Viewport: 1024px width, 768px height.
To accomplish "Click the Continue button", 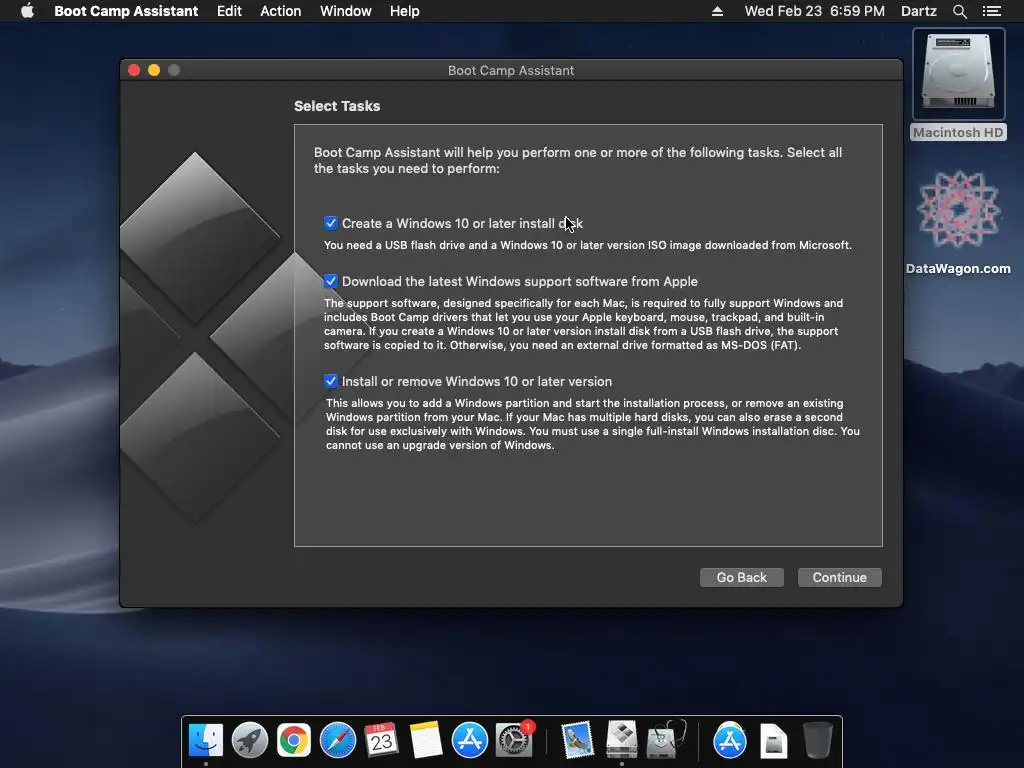I will click(x=840, y=577).
